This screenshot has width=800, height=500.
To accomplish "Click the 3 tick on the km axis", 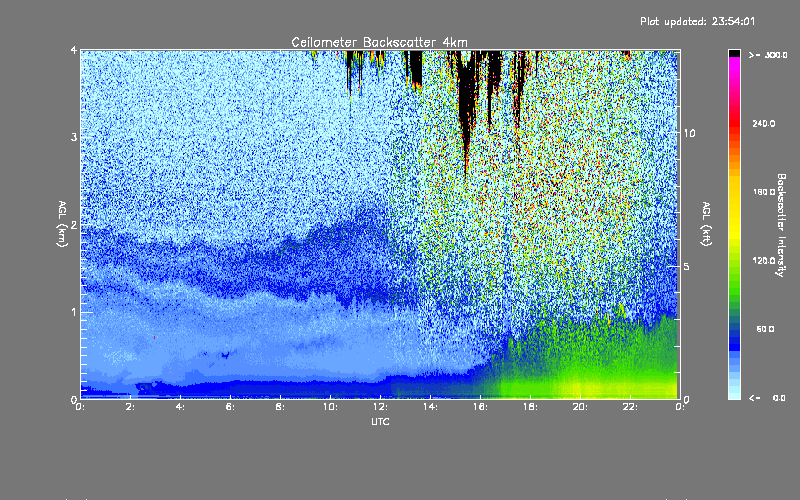I will tap(74, 137).
